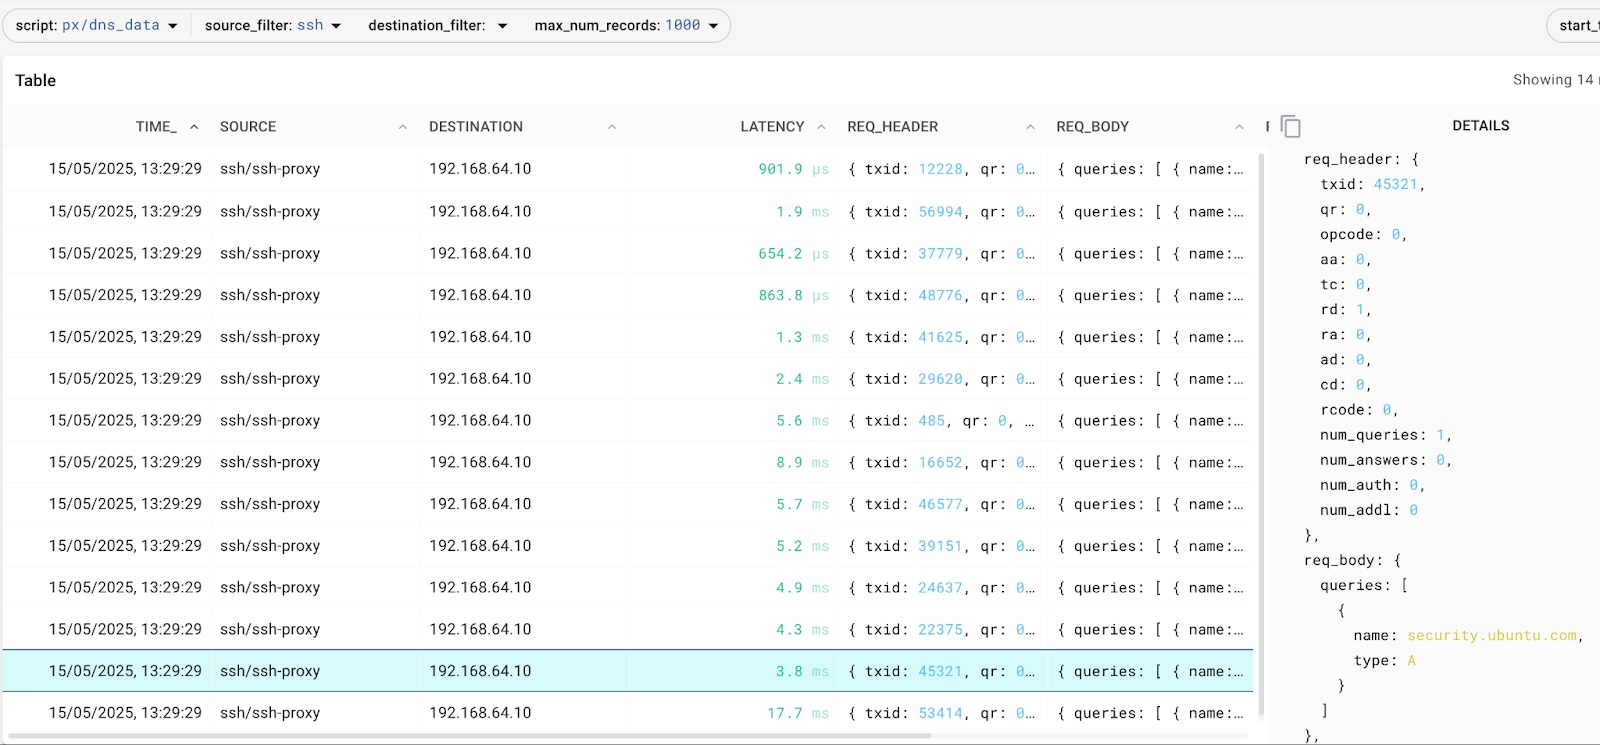Open the source_filter ssh dropdown
Image resolution: width=1600 pixels, height=745 pixels.
(273, 25)
